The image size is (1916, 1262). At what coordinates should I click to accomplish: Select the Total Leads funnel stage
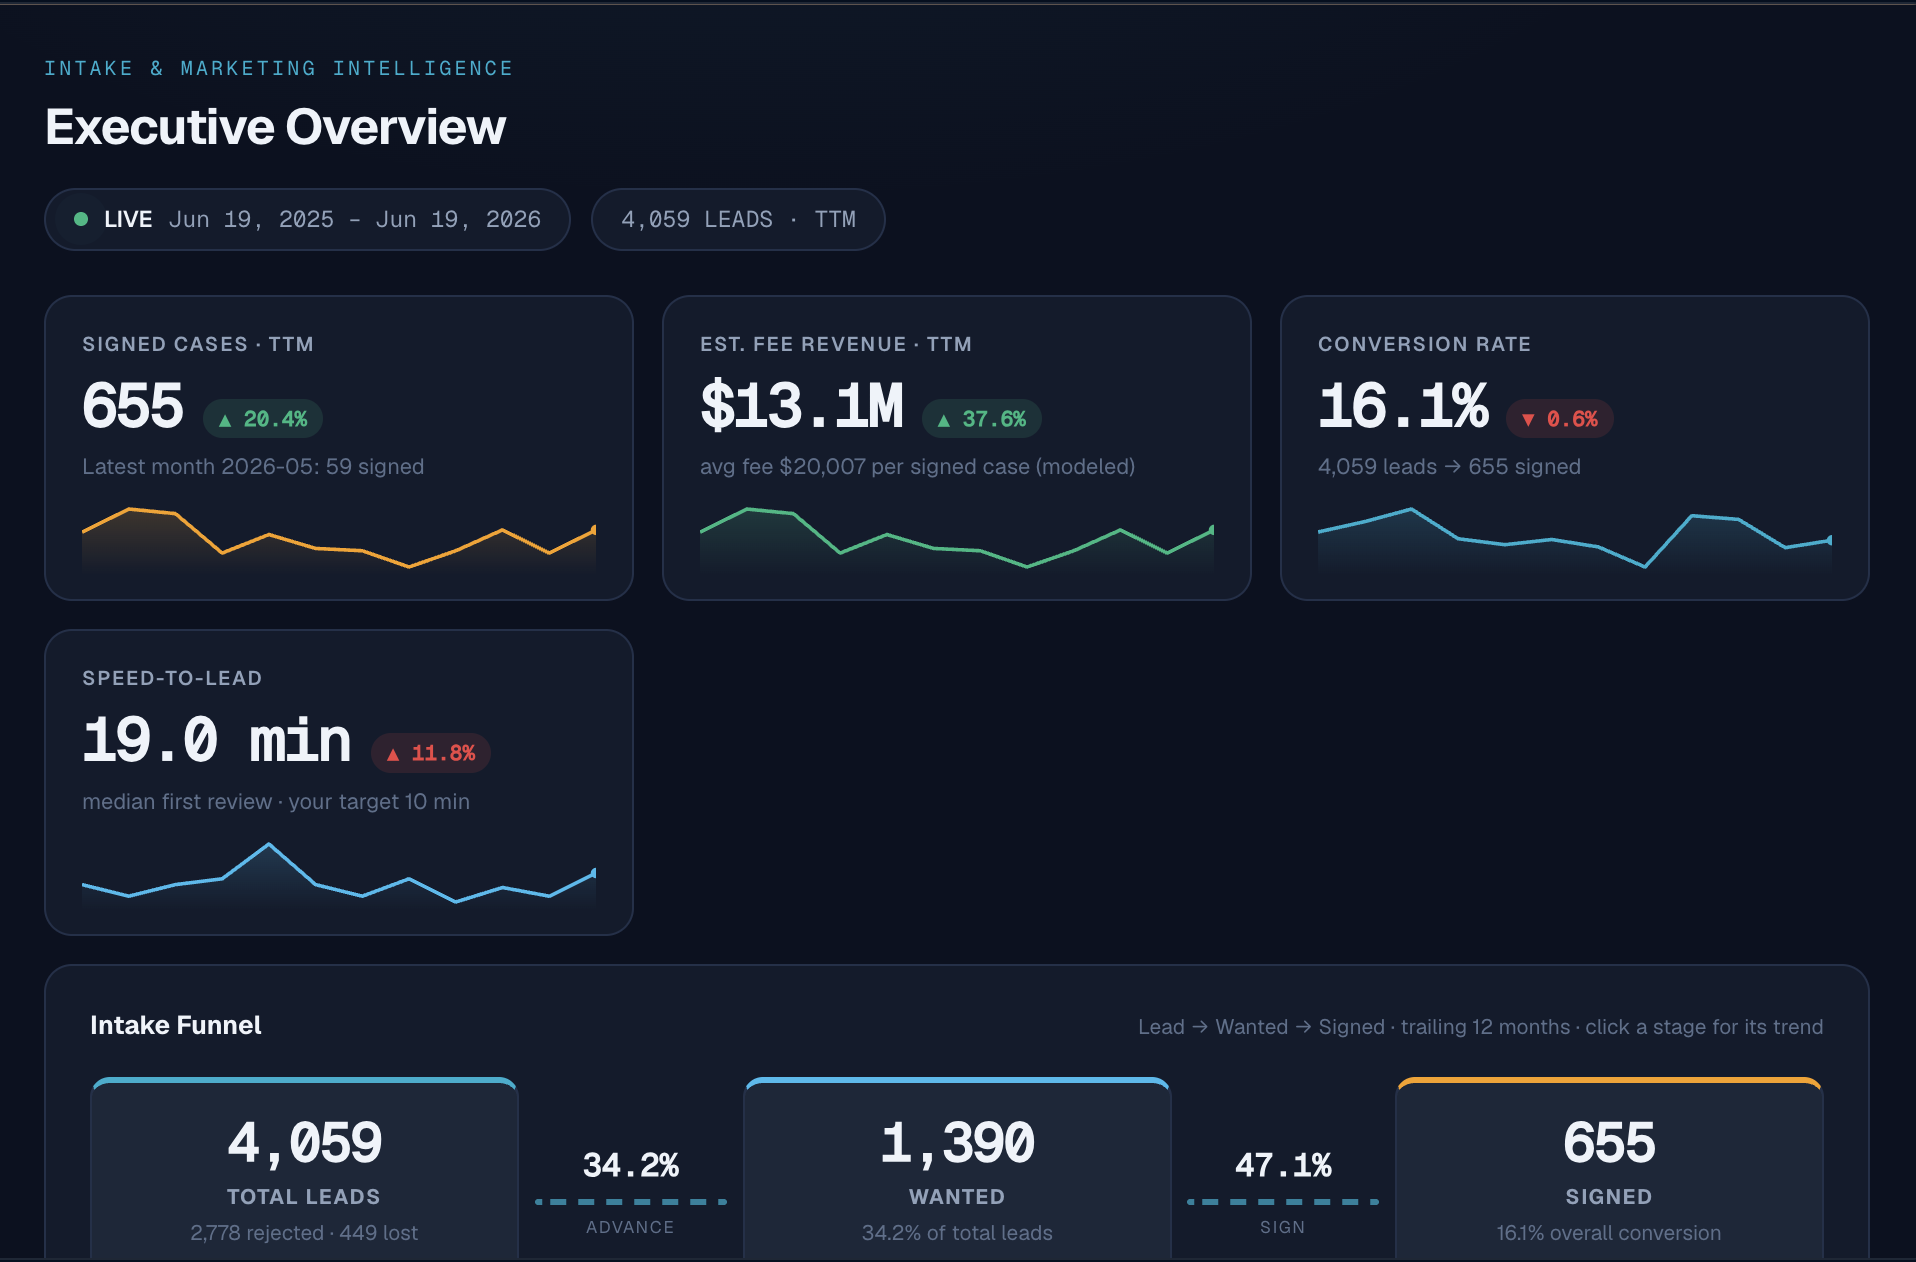(x=304, y=1170)
